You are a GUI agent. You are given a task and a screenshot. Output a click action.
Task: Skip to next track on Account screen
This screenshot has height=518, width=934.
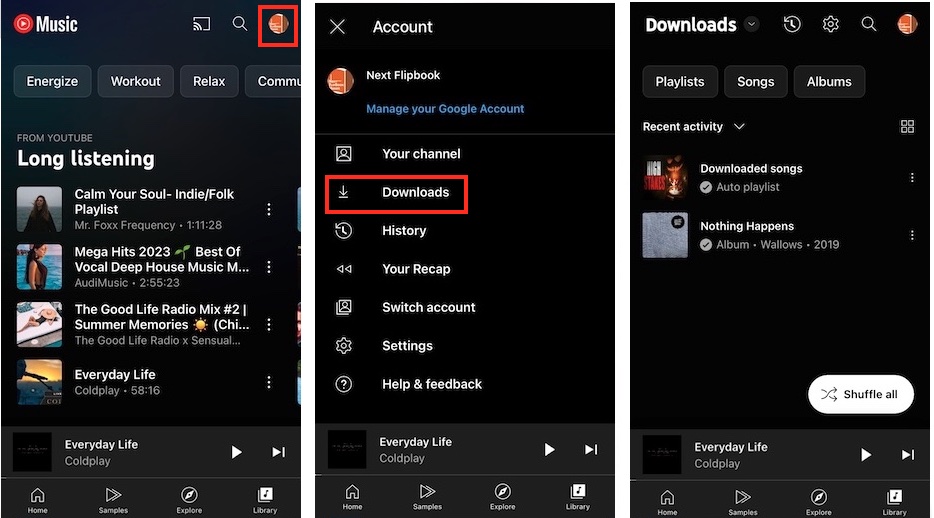pos(591,450)
